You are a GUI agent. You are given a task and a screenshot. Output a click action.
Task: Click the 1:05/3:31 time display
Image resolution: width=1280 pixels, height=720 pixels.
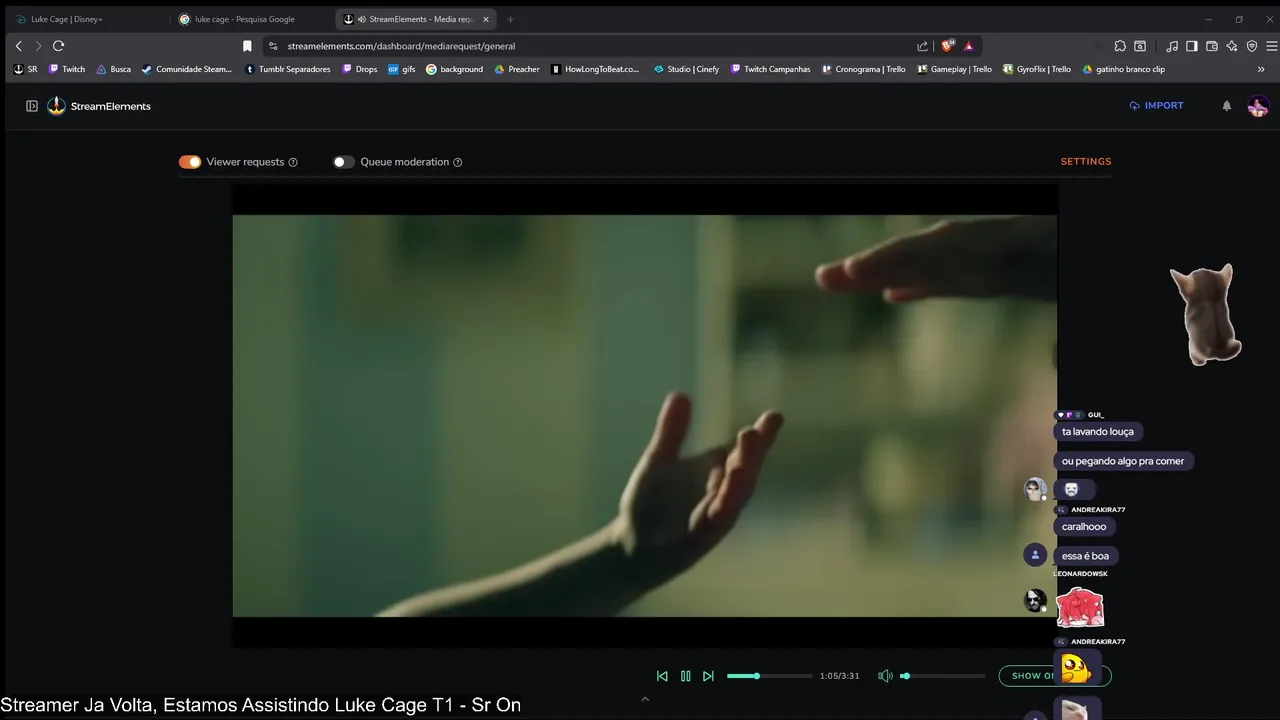[839, 676]
